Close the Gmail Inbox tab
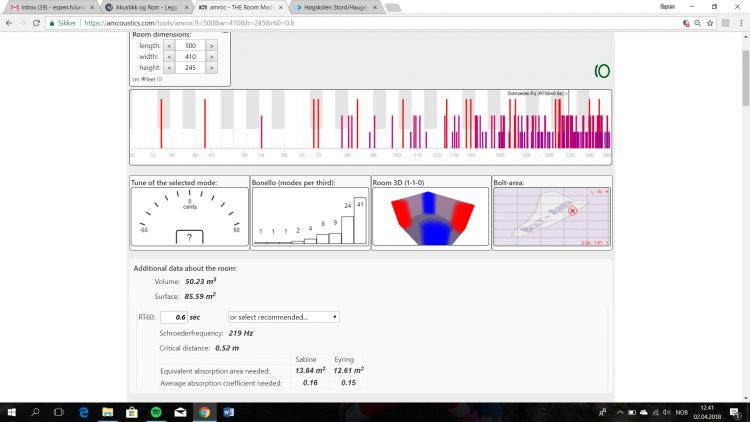The image size is (750, 422). pos(92,8)
